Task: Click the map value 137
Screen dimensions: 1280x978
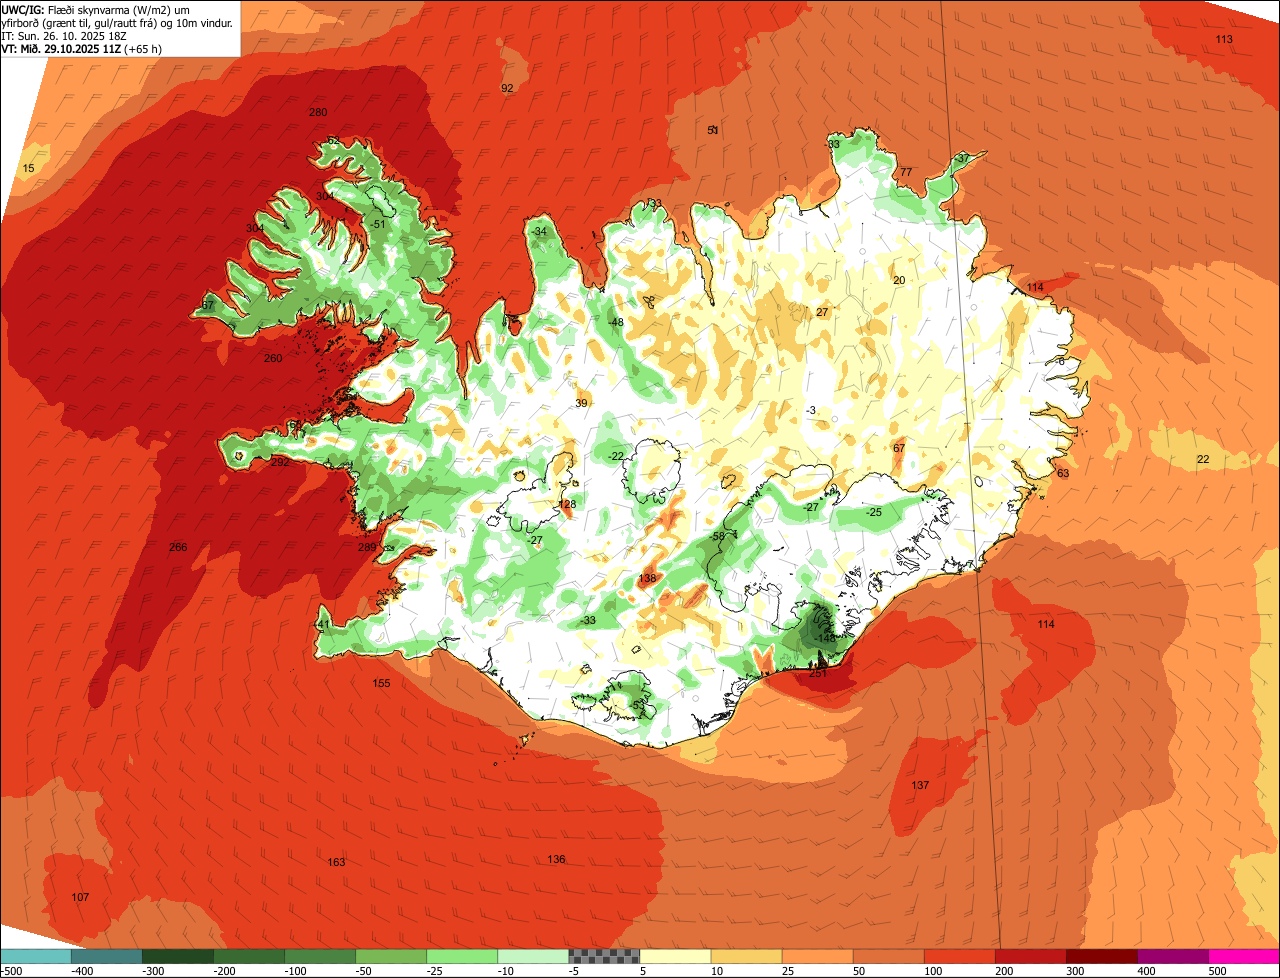Action: pos(920,785)
